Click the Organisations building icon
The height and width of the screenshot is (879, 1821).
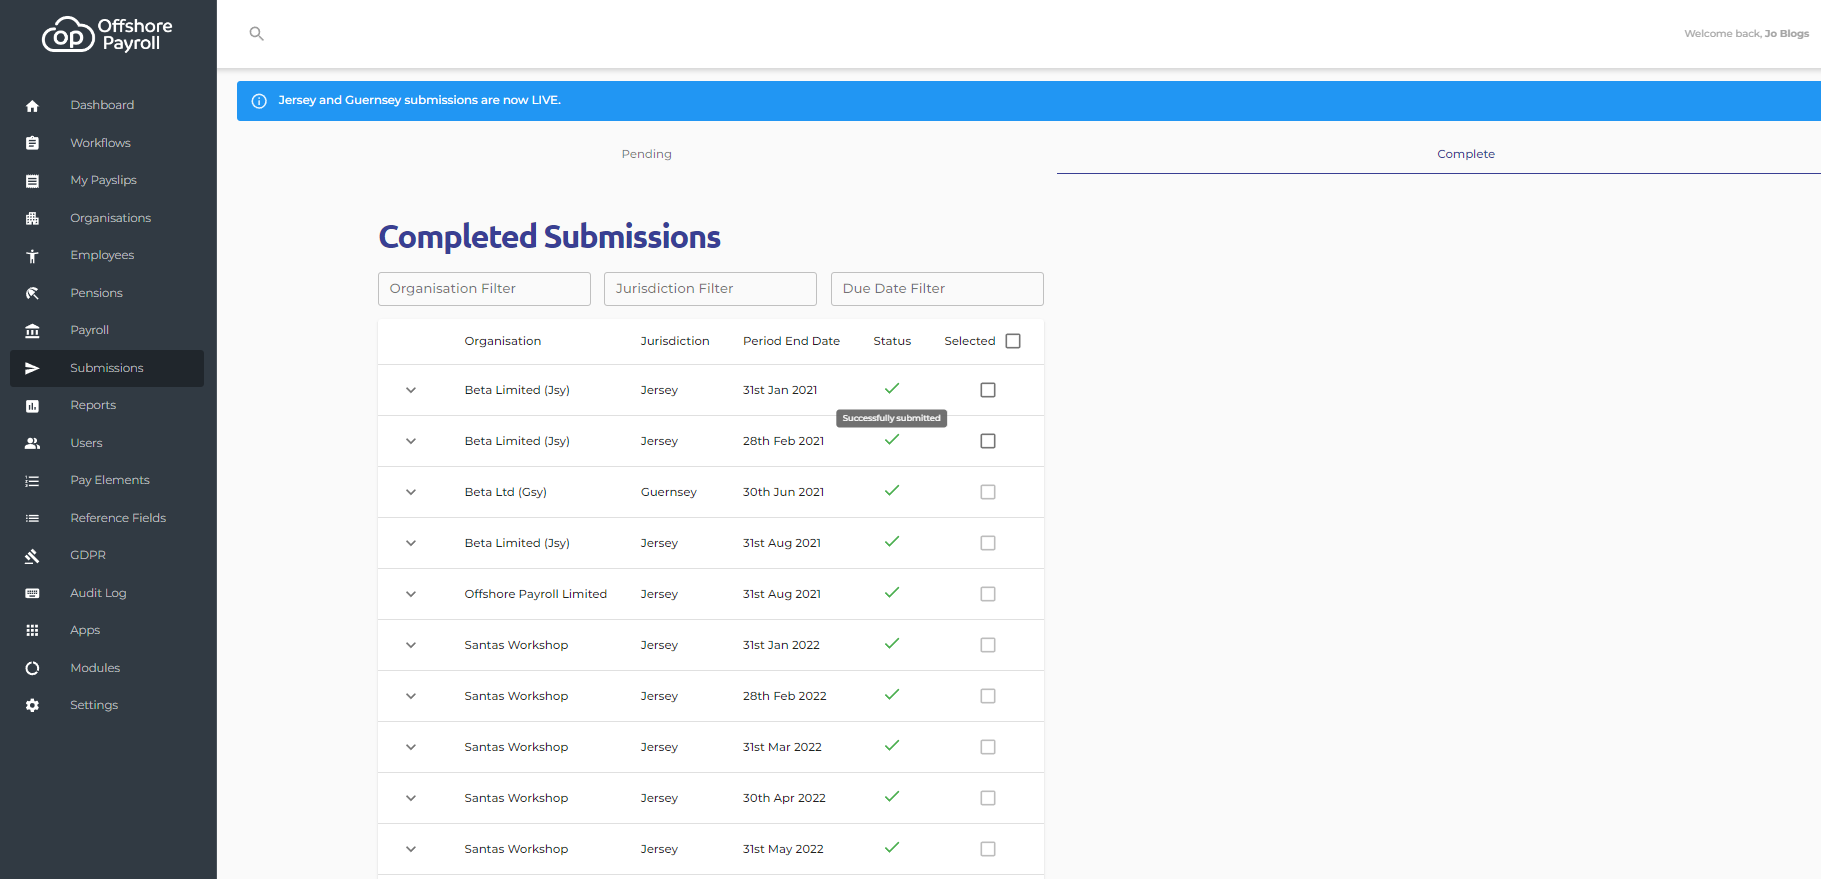point(32,218)
